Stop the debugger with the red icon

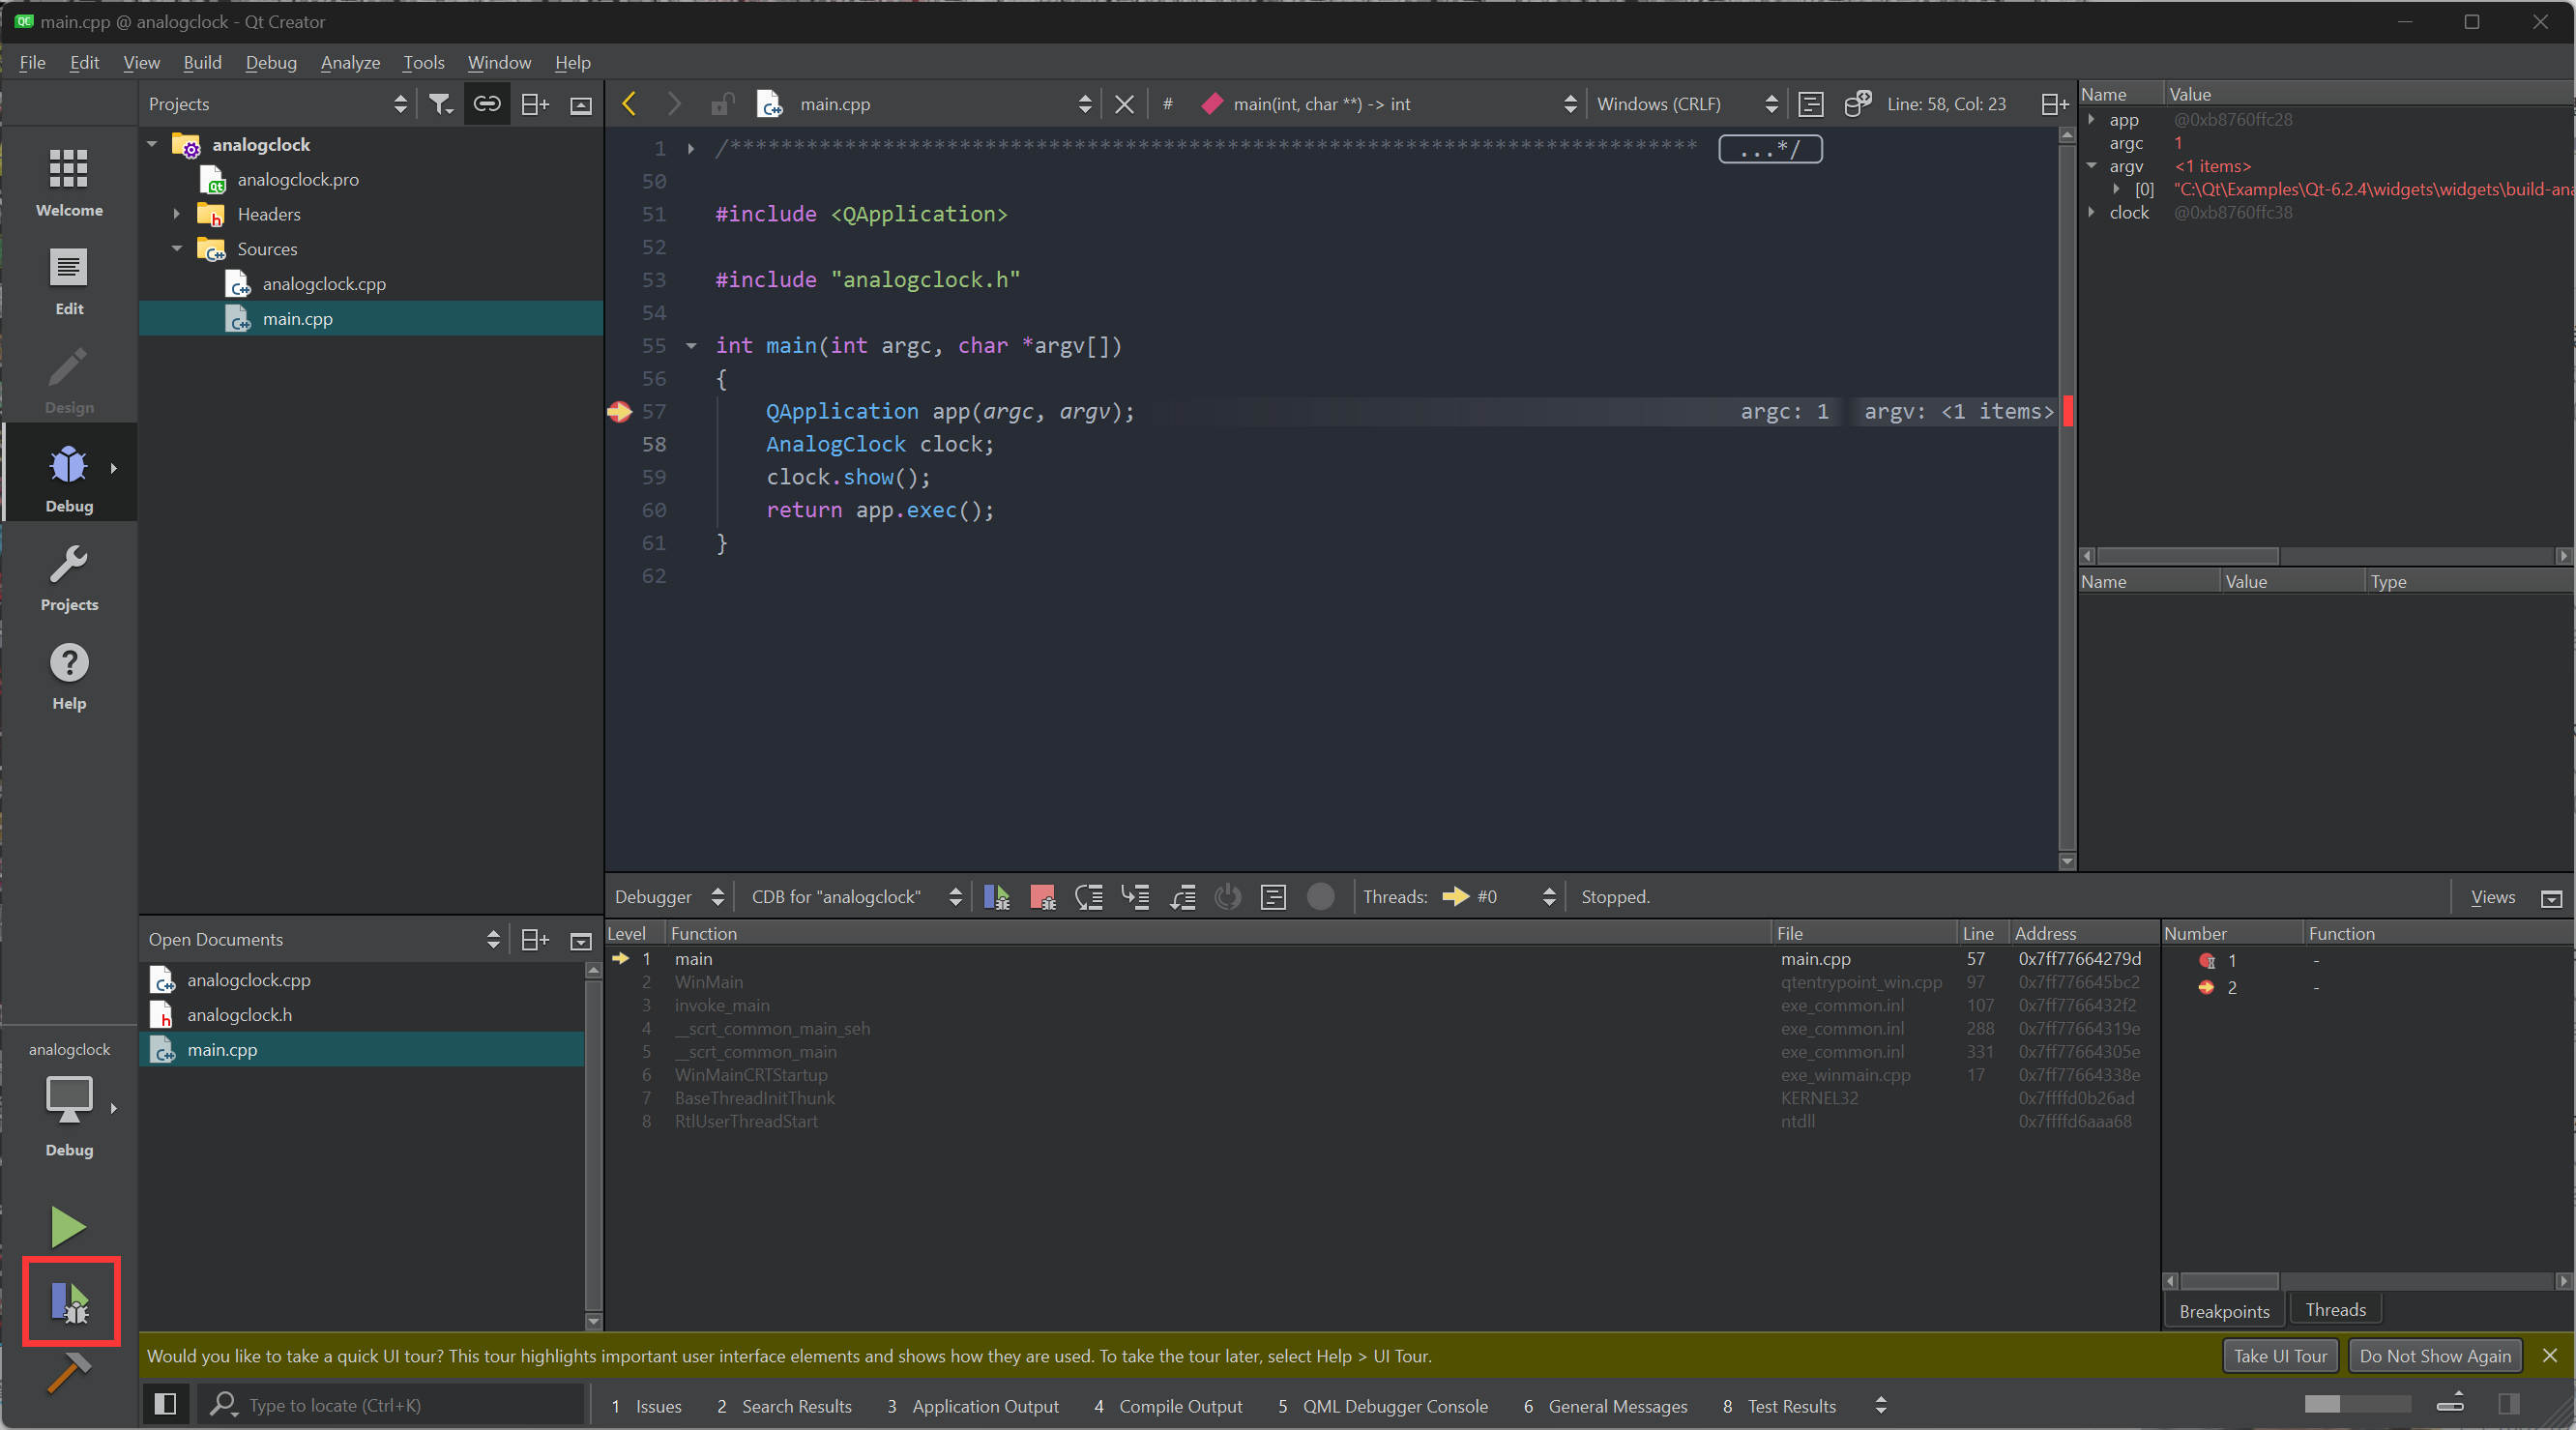click(x=1042, y=897)
